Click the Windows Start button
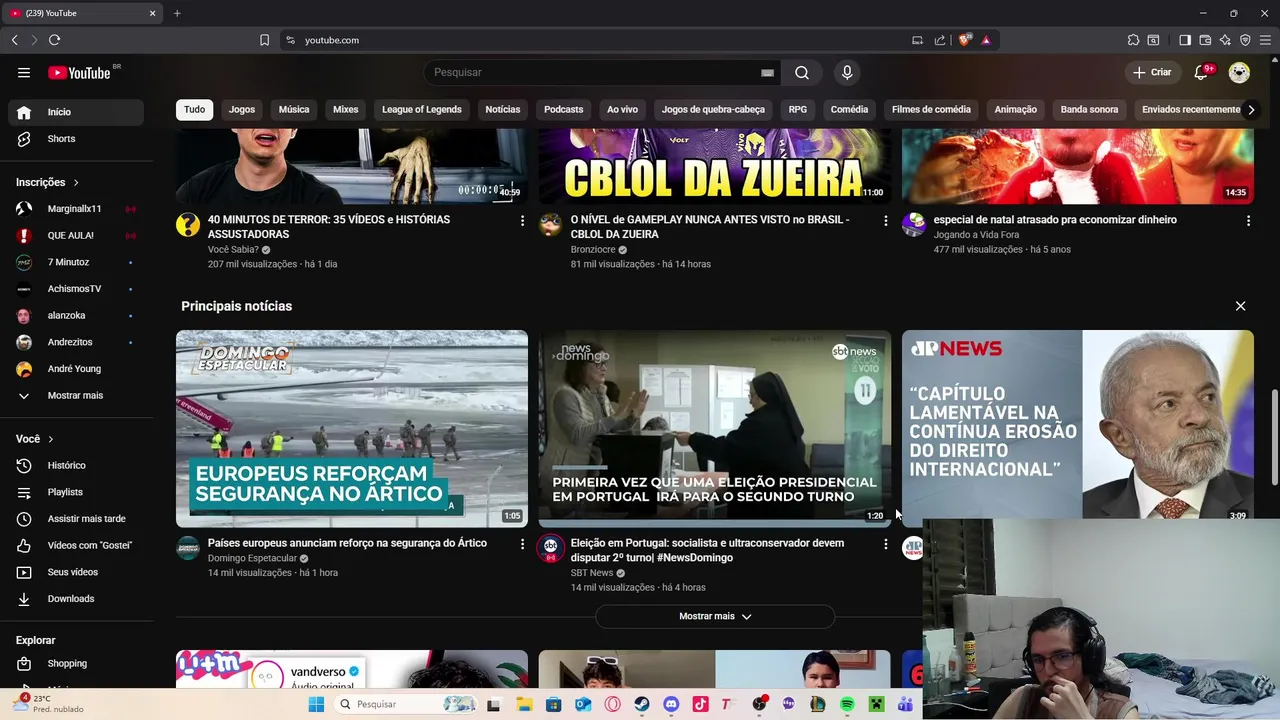1280x720 pixels. [316, 704]
